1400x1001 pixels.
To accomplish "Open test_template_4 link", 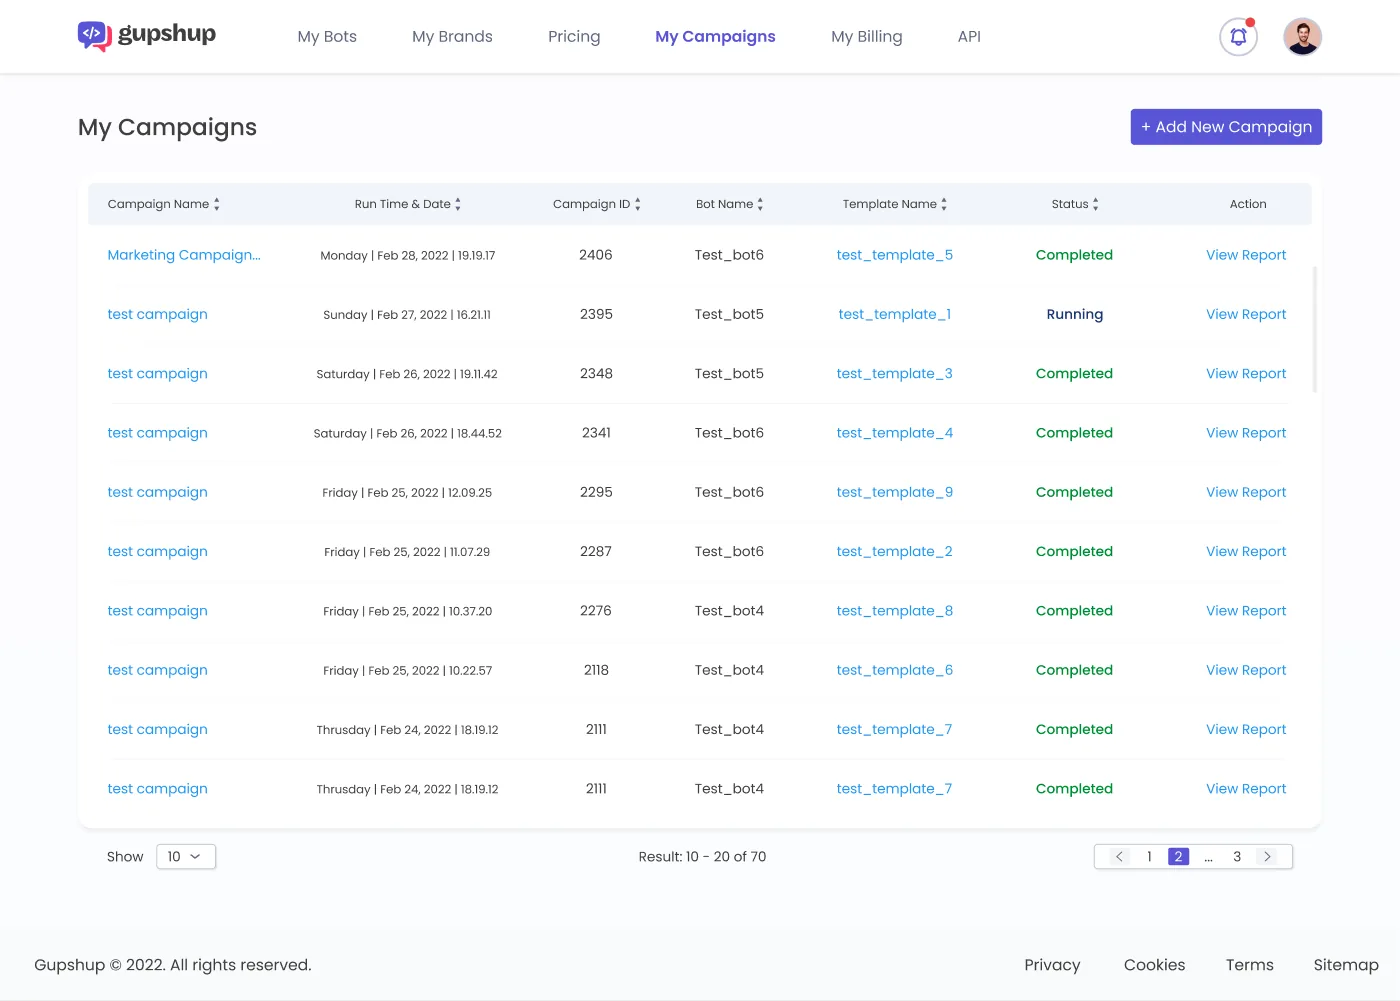I will [x=895, y=433].
